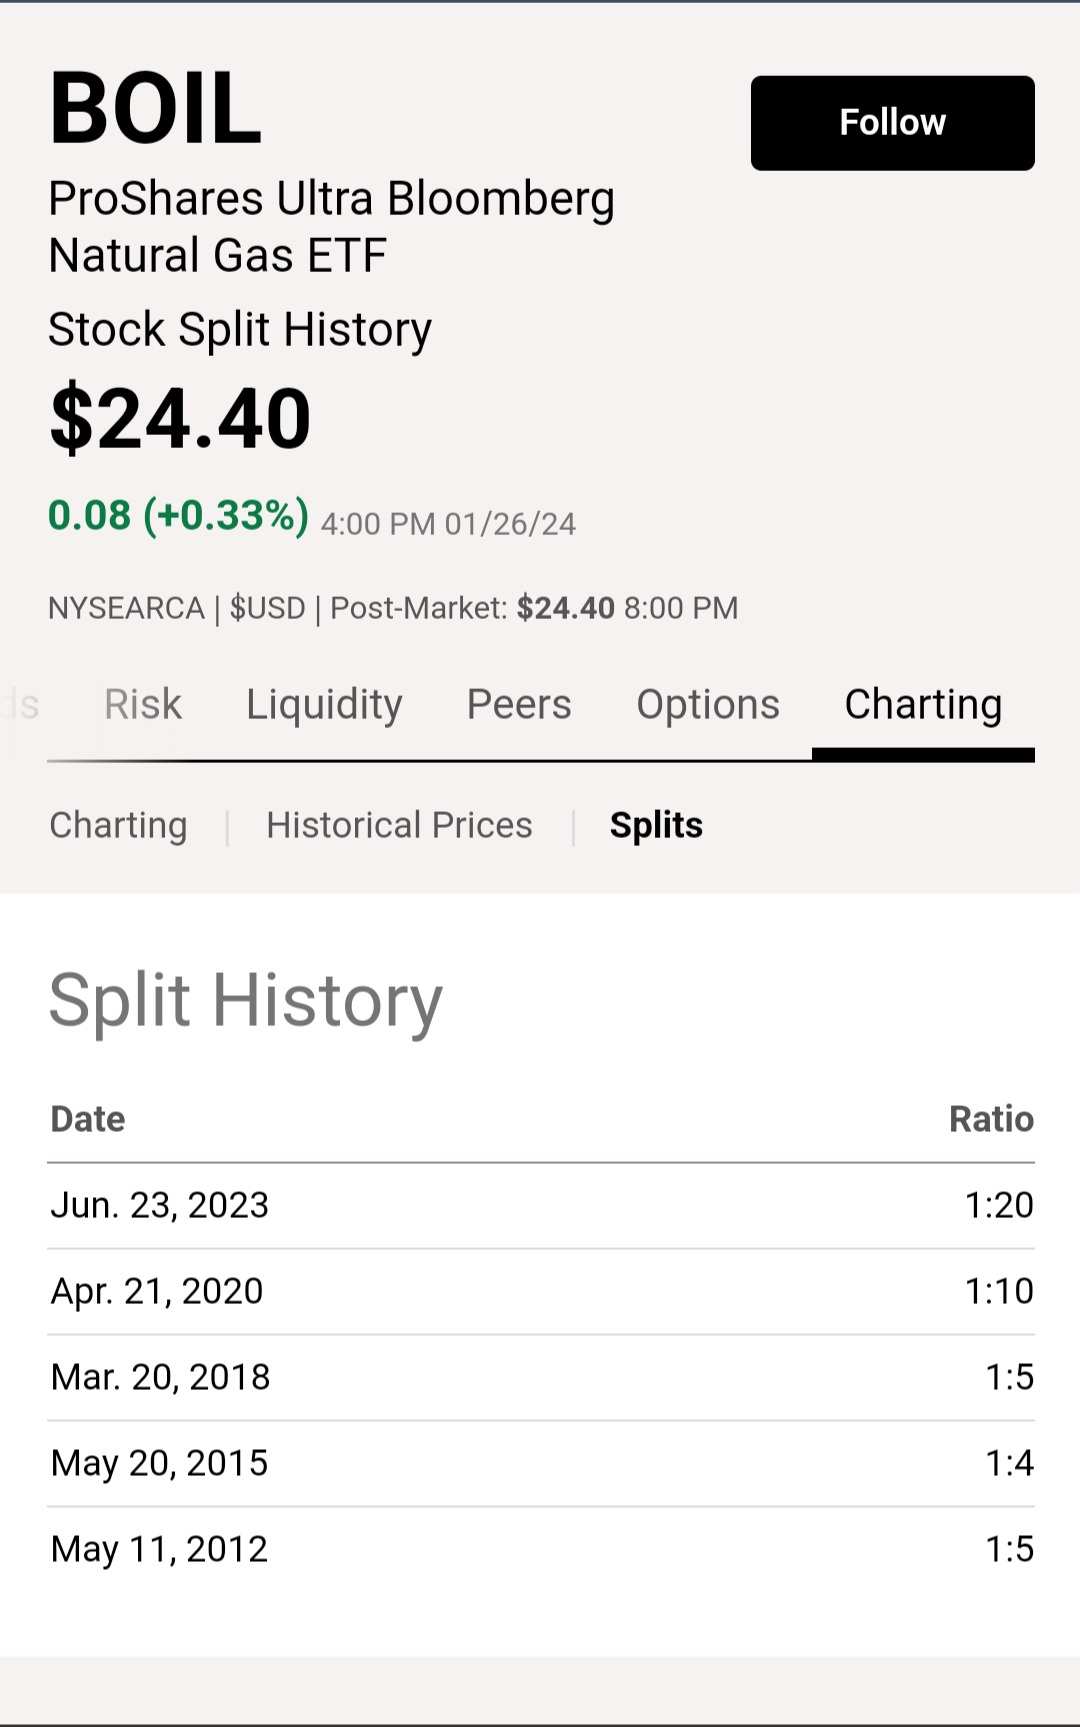This screenshot has height=1727, width=1080.
Task: Click the May 20, 2015 split date
Action: click(159, 1463)
